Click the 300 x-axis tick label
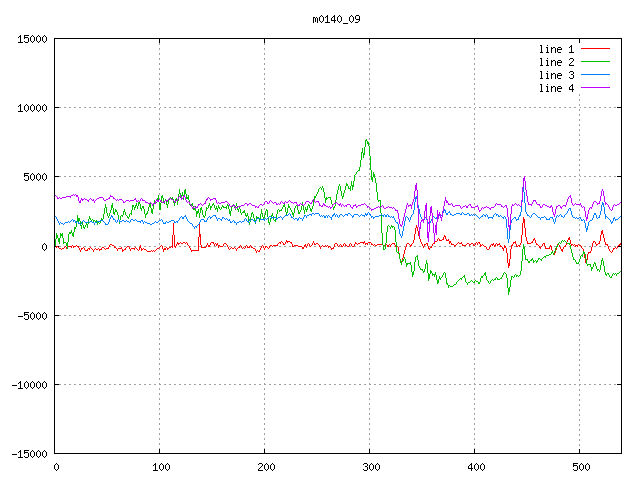This screenshot has width=640, height=480. tap(369, 466)
